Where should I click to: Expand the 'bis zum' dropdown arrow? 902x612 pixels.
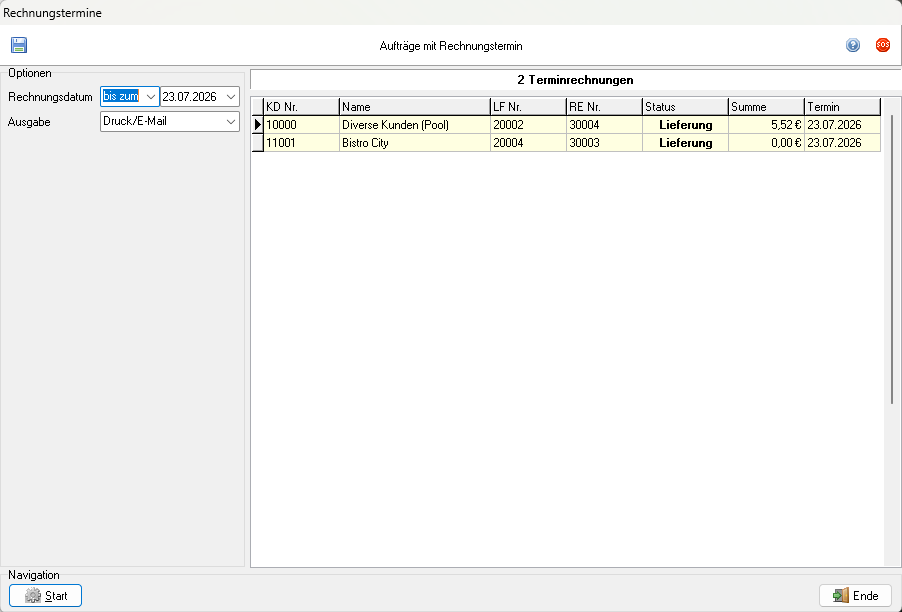151,97
